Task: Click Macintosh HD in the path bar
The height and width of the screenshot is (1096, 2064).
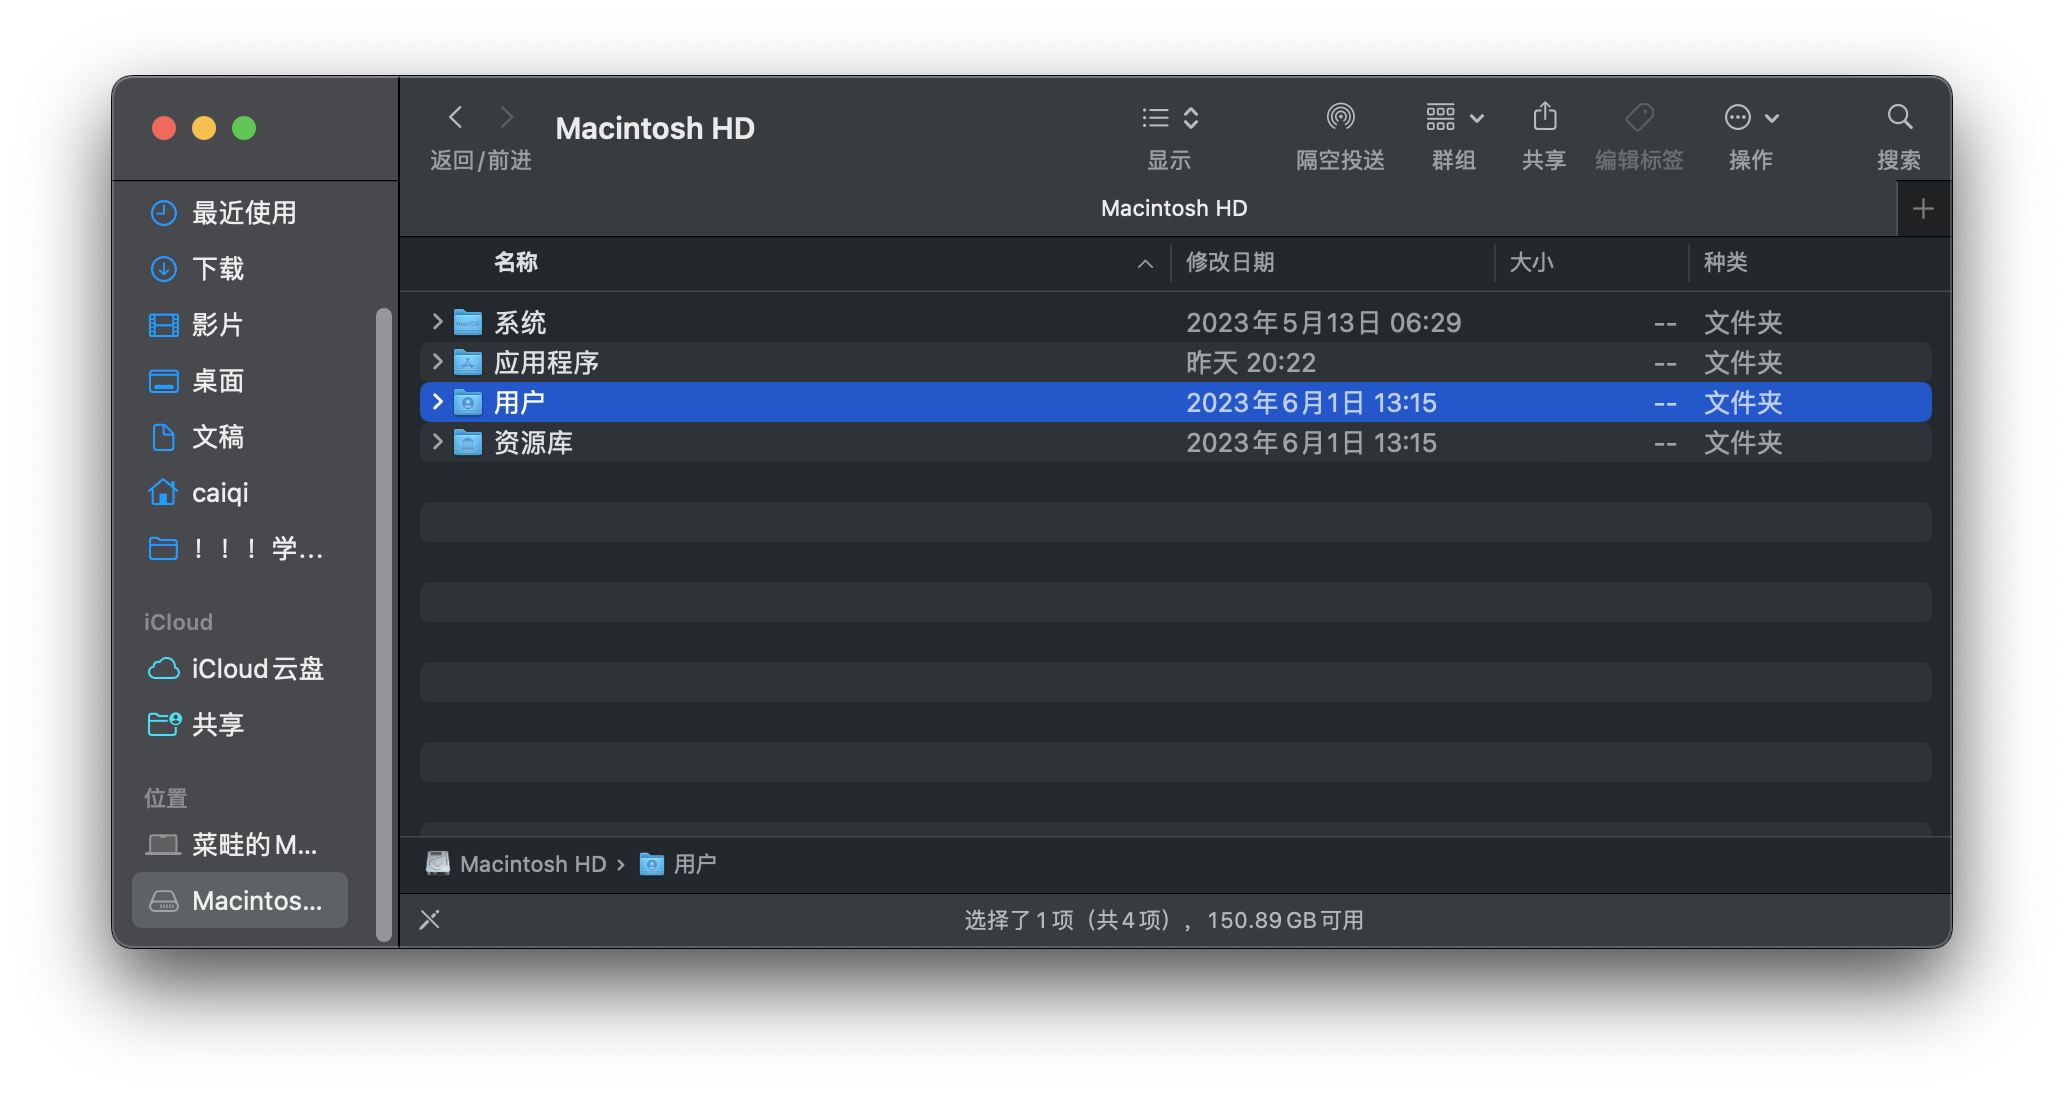Action: tap(532, 864)
